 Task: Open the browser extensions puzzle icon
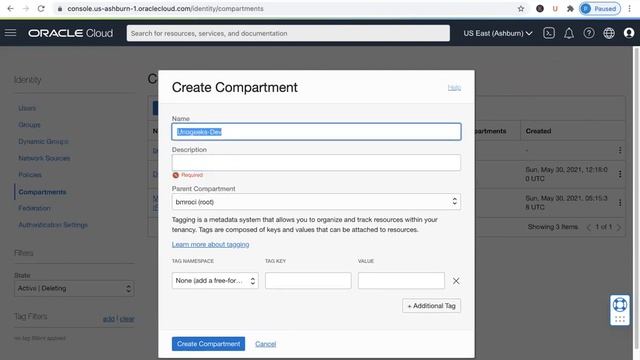coord(570,9)
